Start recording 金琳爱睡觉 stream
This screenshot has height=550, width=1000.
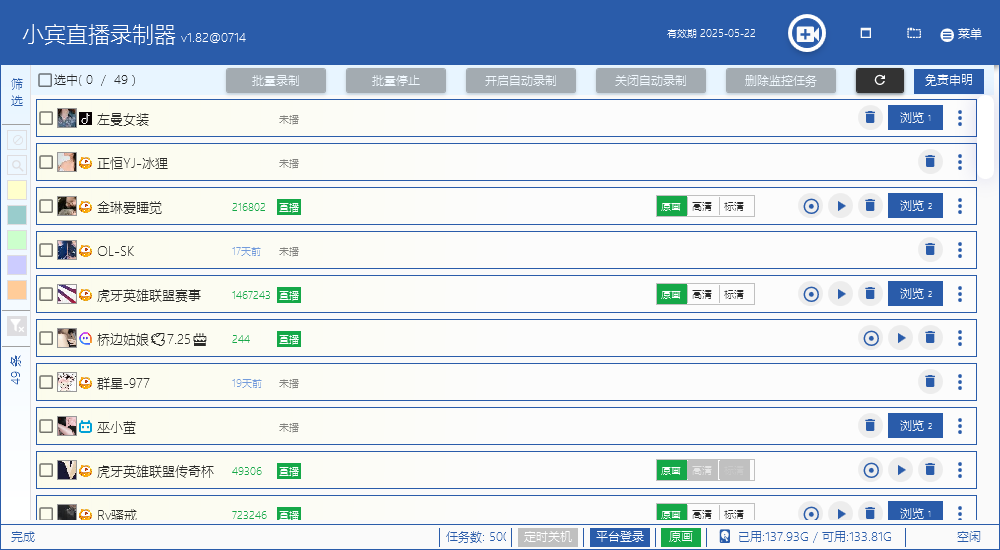(811, 206)
